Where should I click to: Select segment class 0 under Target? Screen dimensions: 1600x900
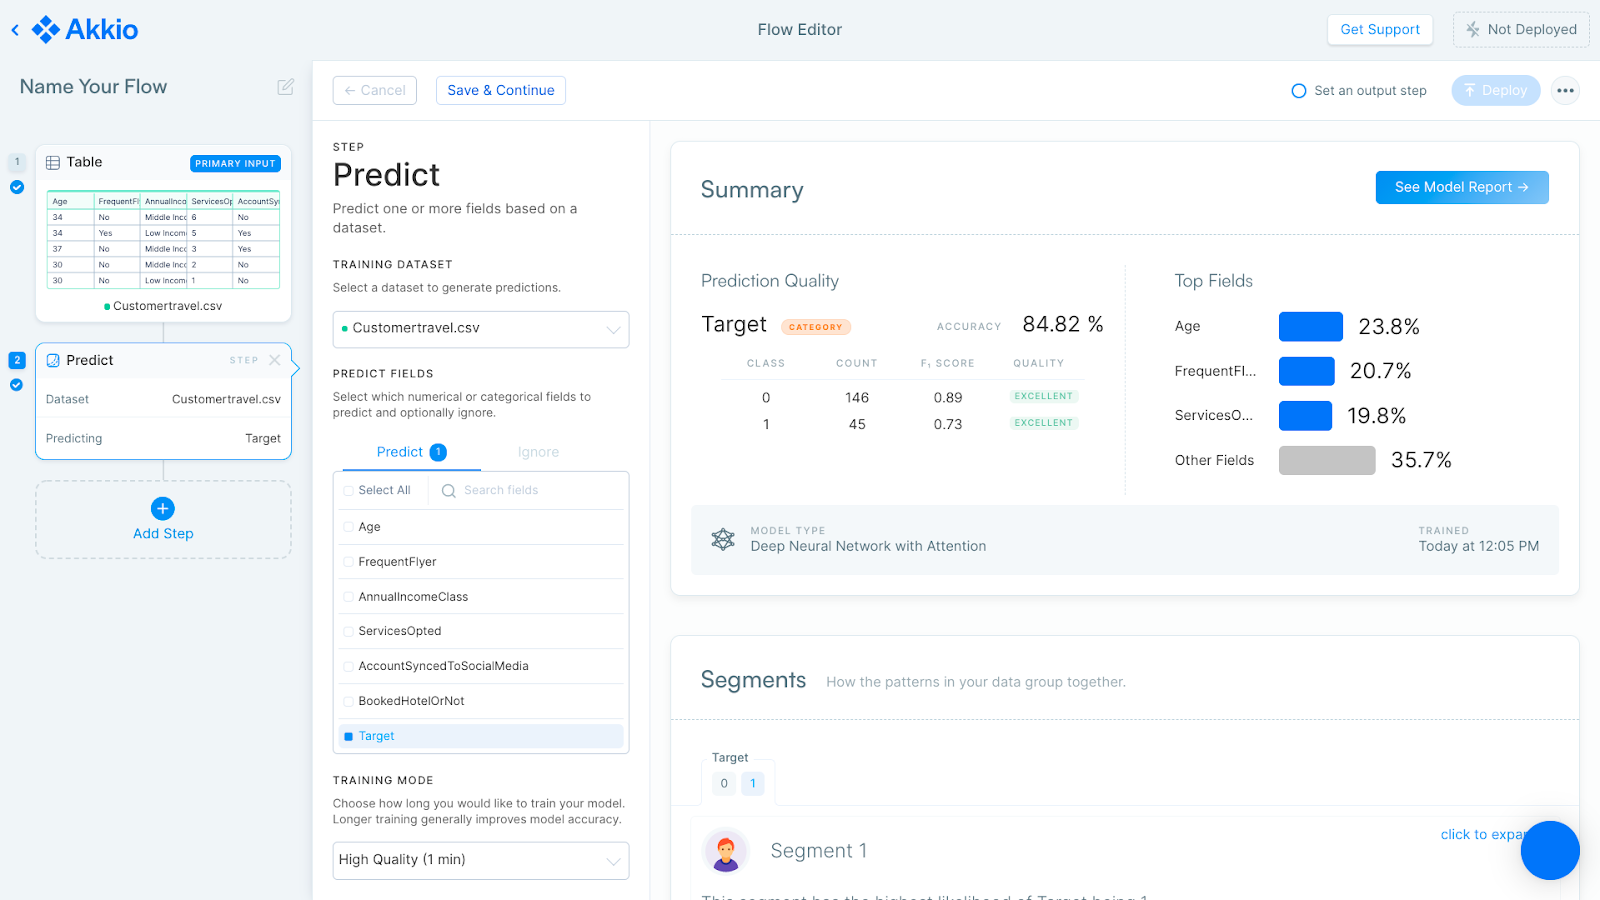tap(723, 783)
